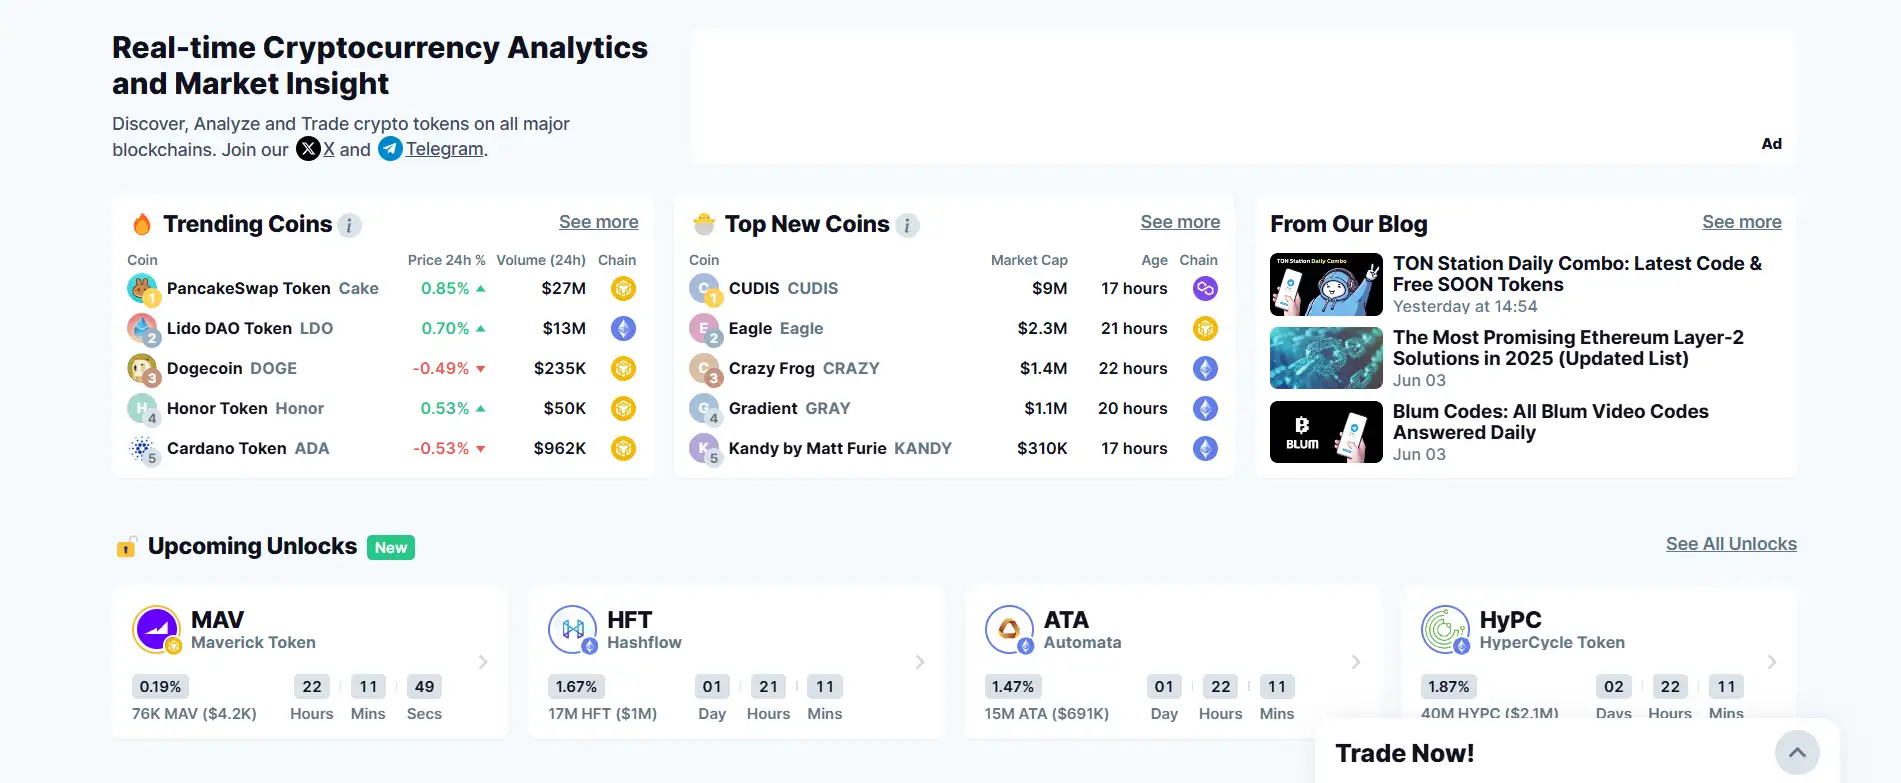
Task: Click the Hashflow HFT logo
Action: point(572,630)
